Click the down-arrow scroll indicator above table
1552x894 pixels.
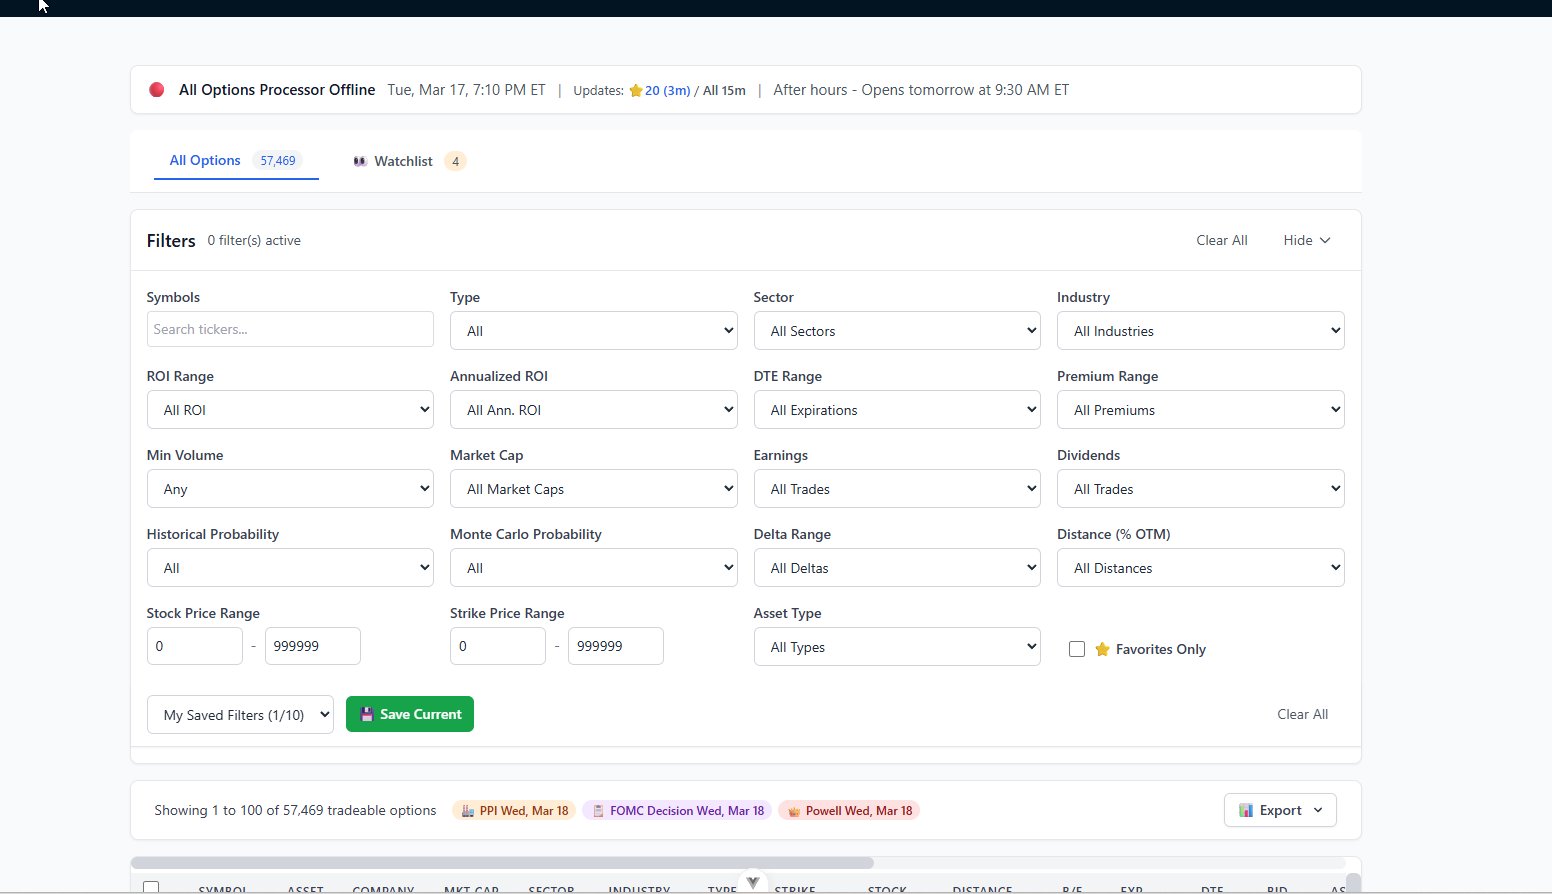click(753, 881)
